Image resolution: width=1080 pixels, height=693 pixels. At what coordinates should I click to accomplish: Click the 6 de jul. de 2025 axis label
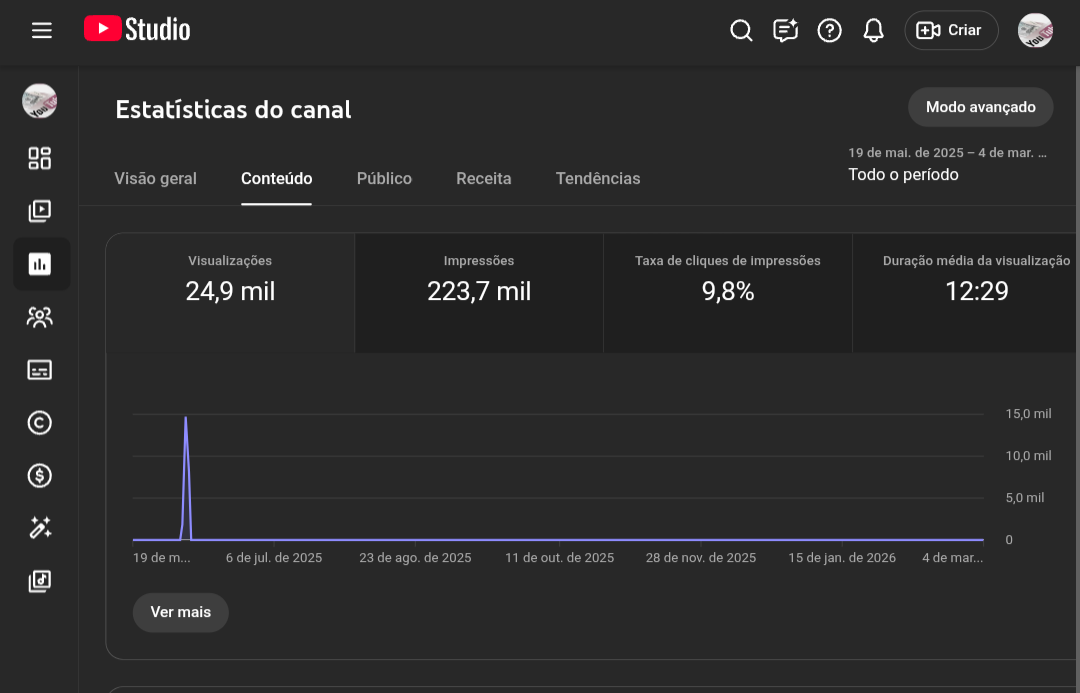click(x=273, y=558)
